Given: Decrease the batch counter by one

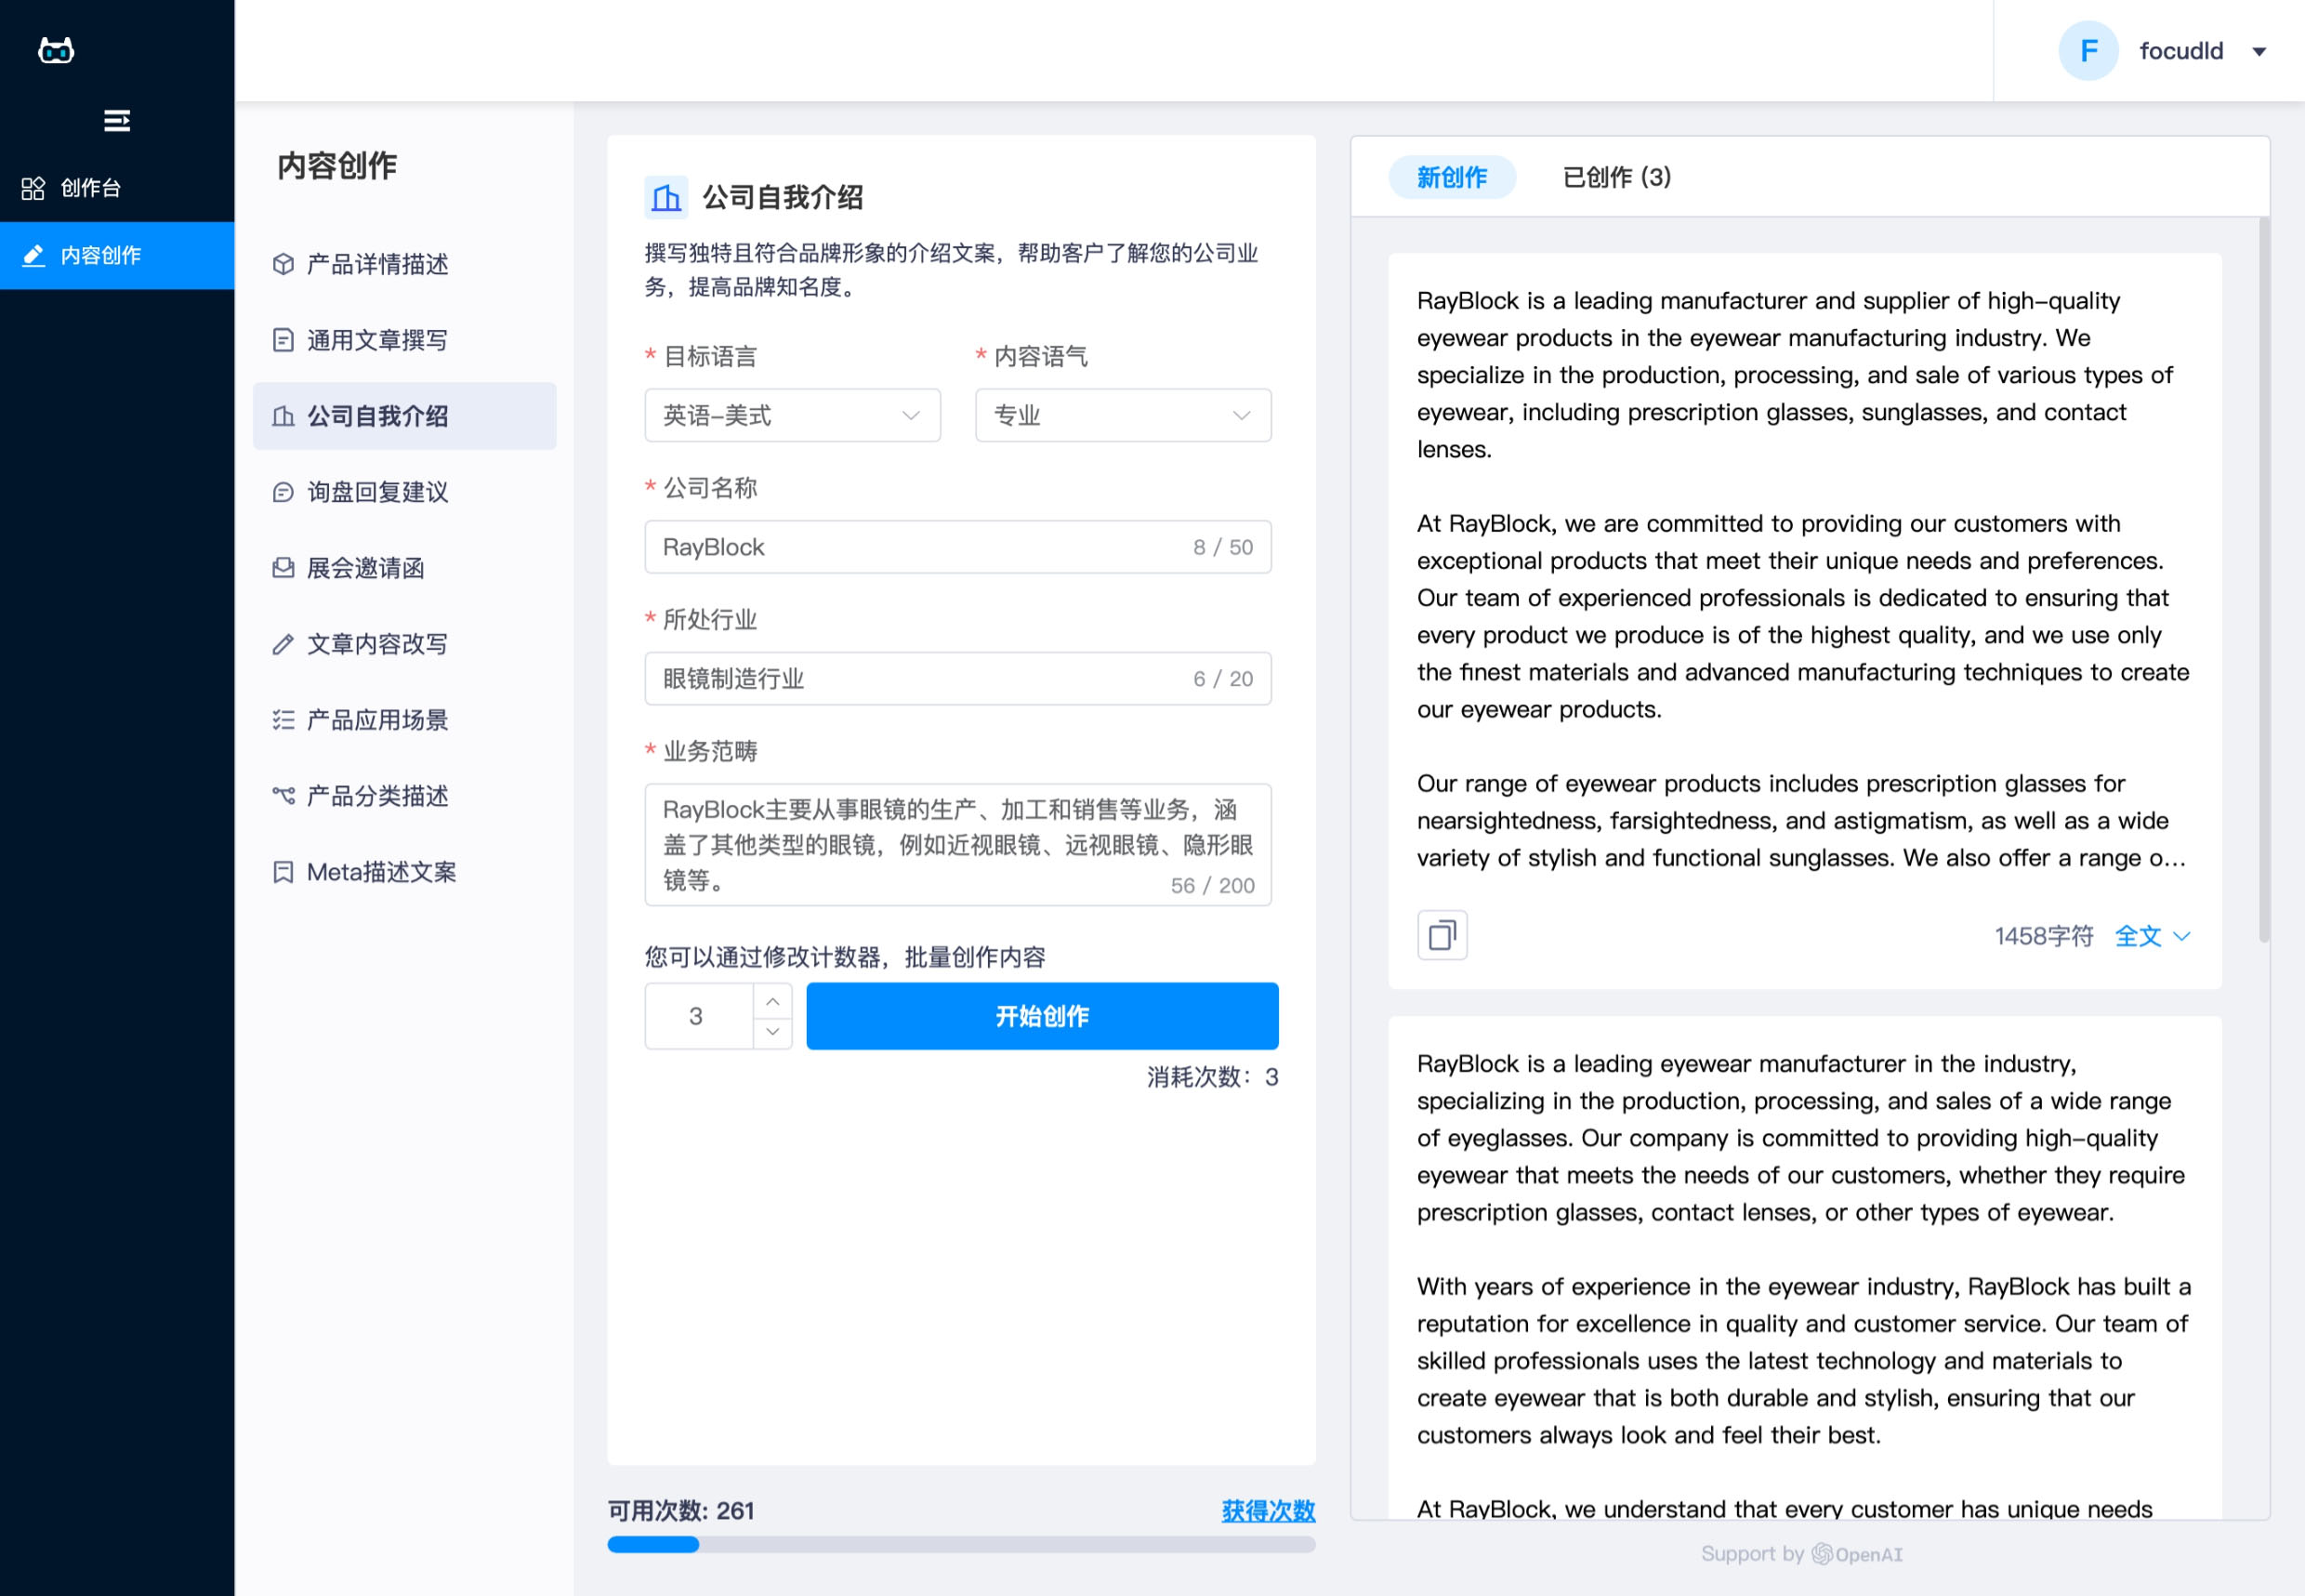Looking at the screenshot, I should tap(772, 1031).
